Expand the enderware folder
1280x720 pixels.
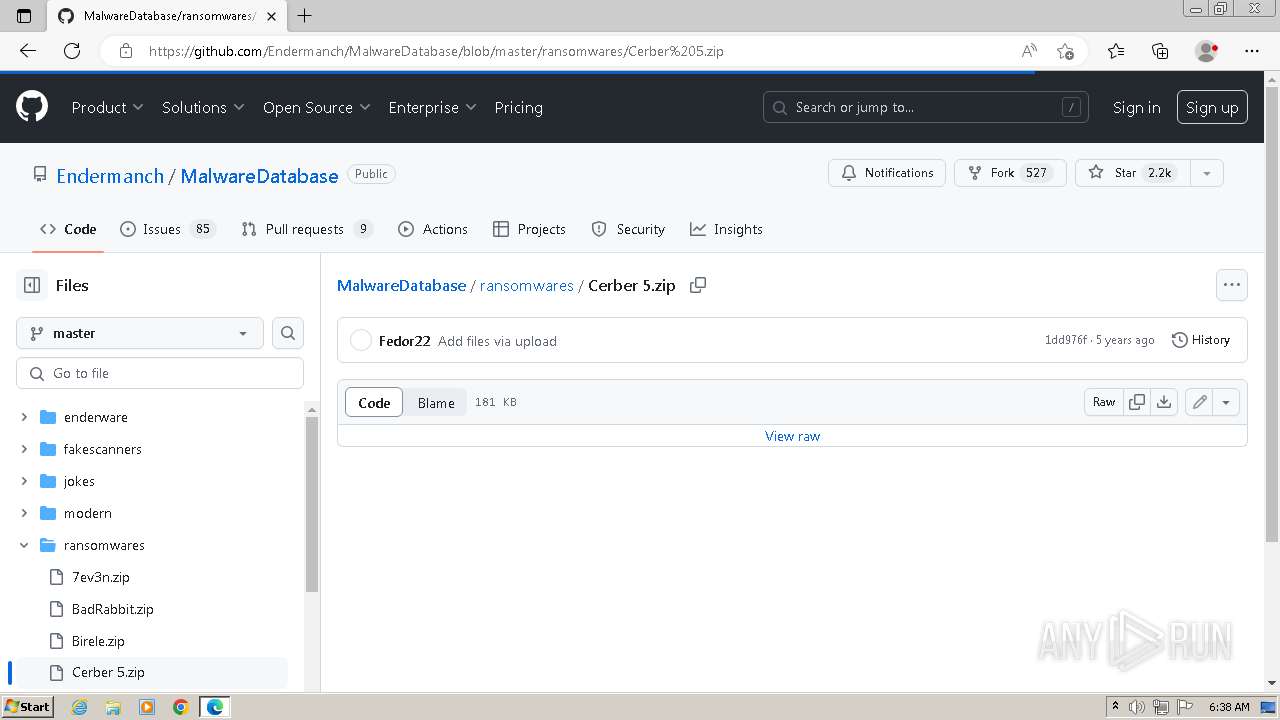(24, 417)
